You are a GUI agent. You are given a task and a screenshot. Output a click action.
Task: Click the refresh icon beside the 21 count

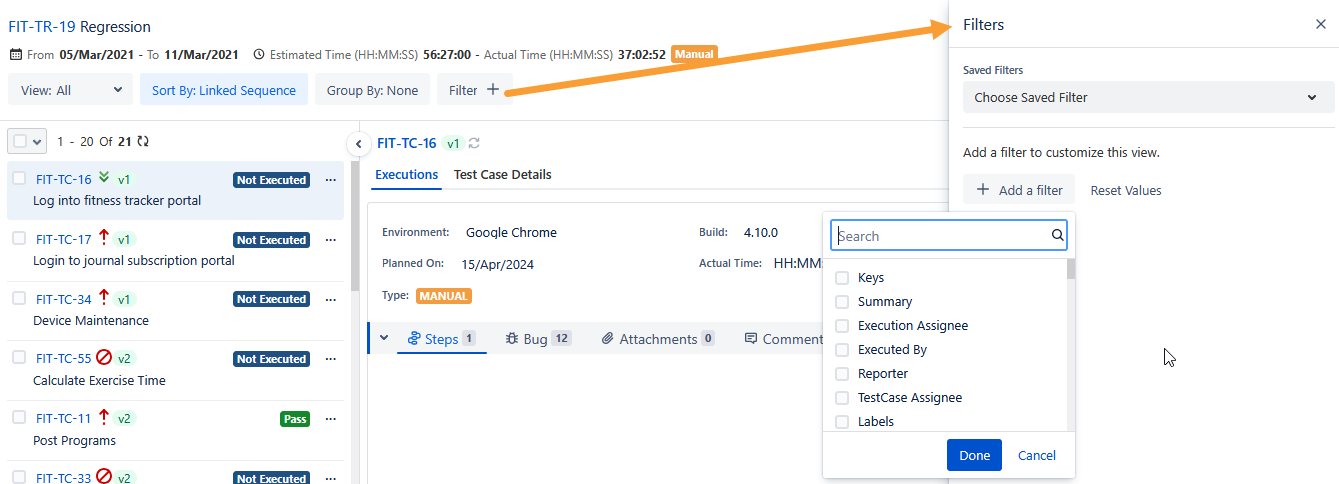[143, 142]
